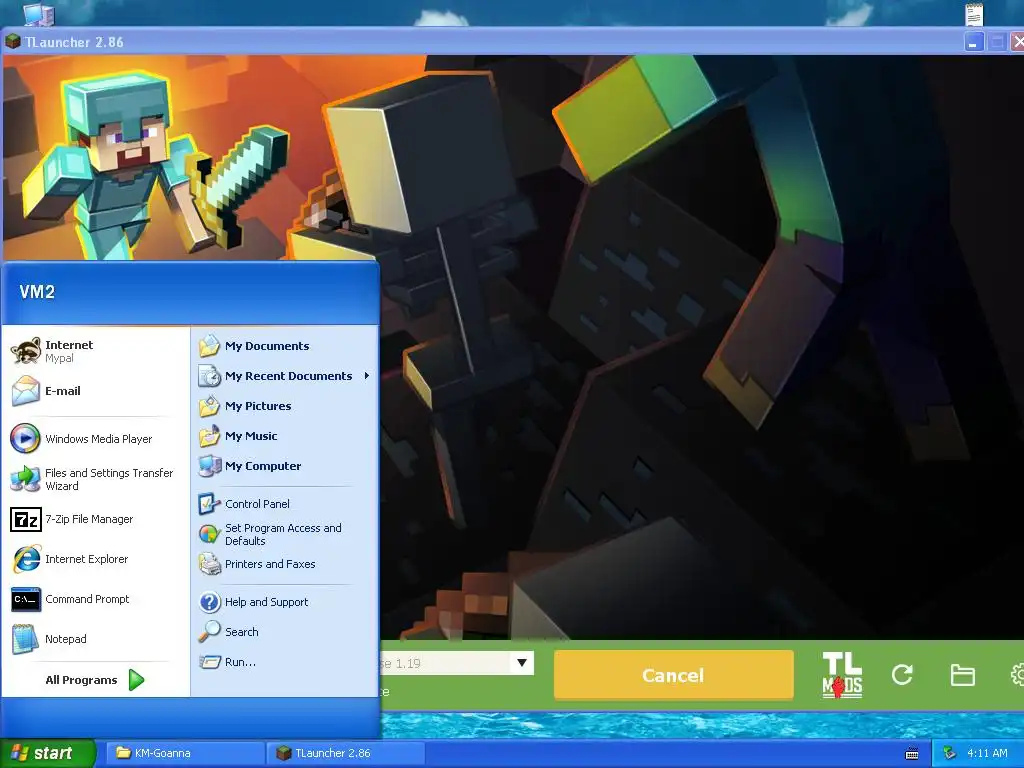Open TLauncher settings gear
This screenshot has width=1024, height=768.
coord(1017,675)
